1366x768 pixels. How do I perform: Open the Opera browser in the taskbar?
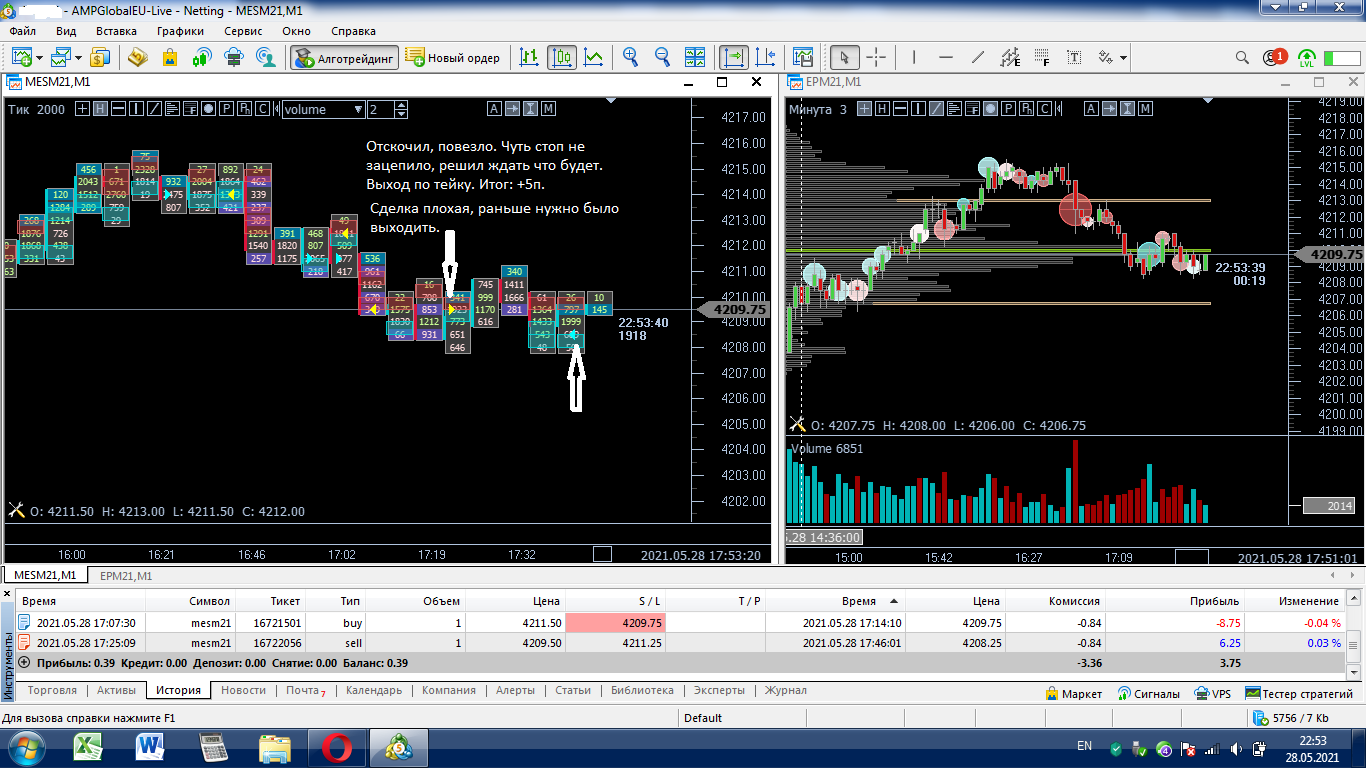pos(336,746)
